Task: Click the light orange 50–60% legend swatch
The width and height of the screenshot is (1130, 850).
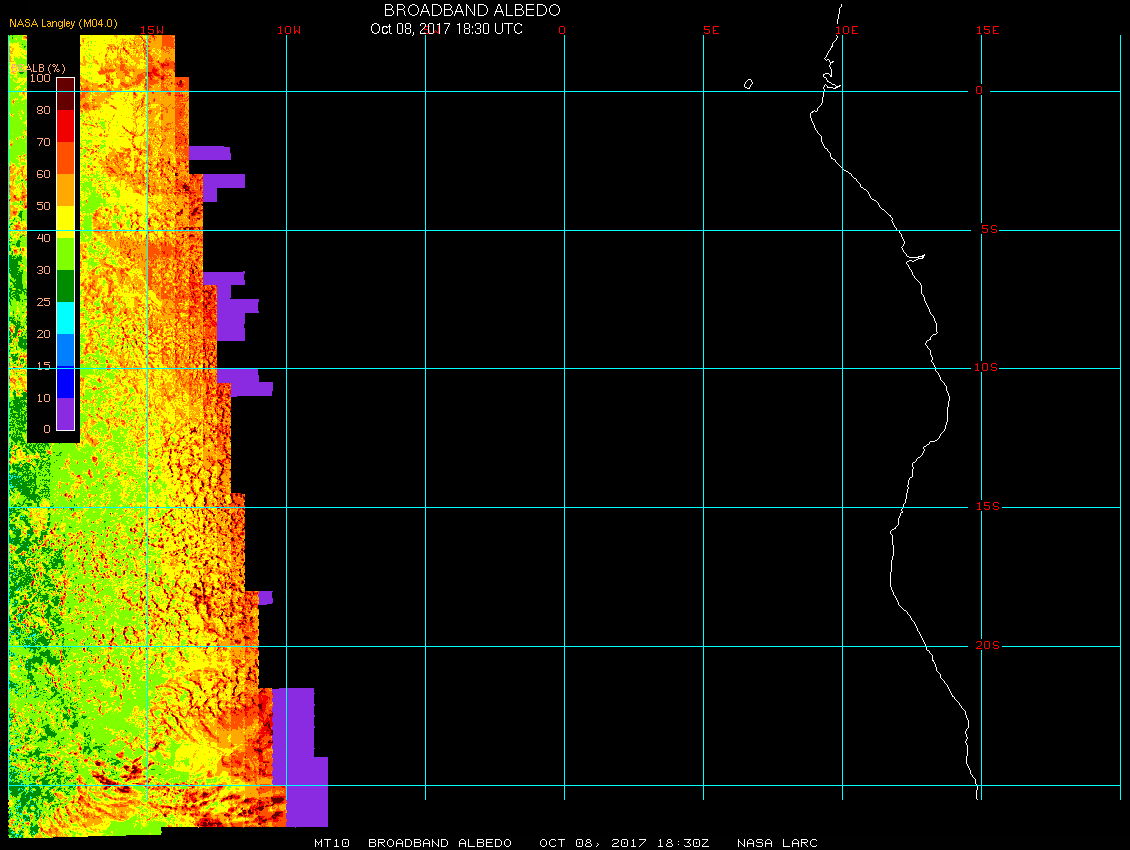Action: pyautogui.click(x=65, y=189)
